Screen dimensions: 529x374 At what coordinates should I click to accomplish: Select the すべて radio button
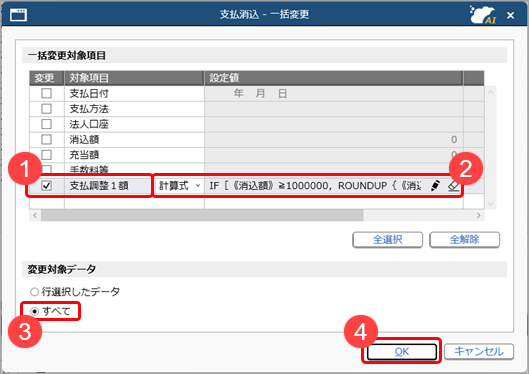(34, 311)
